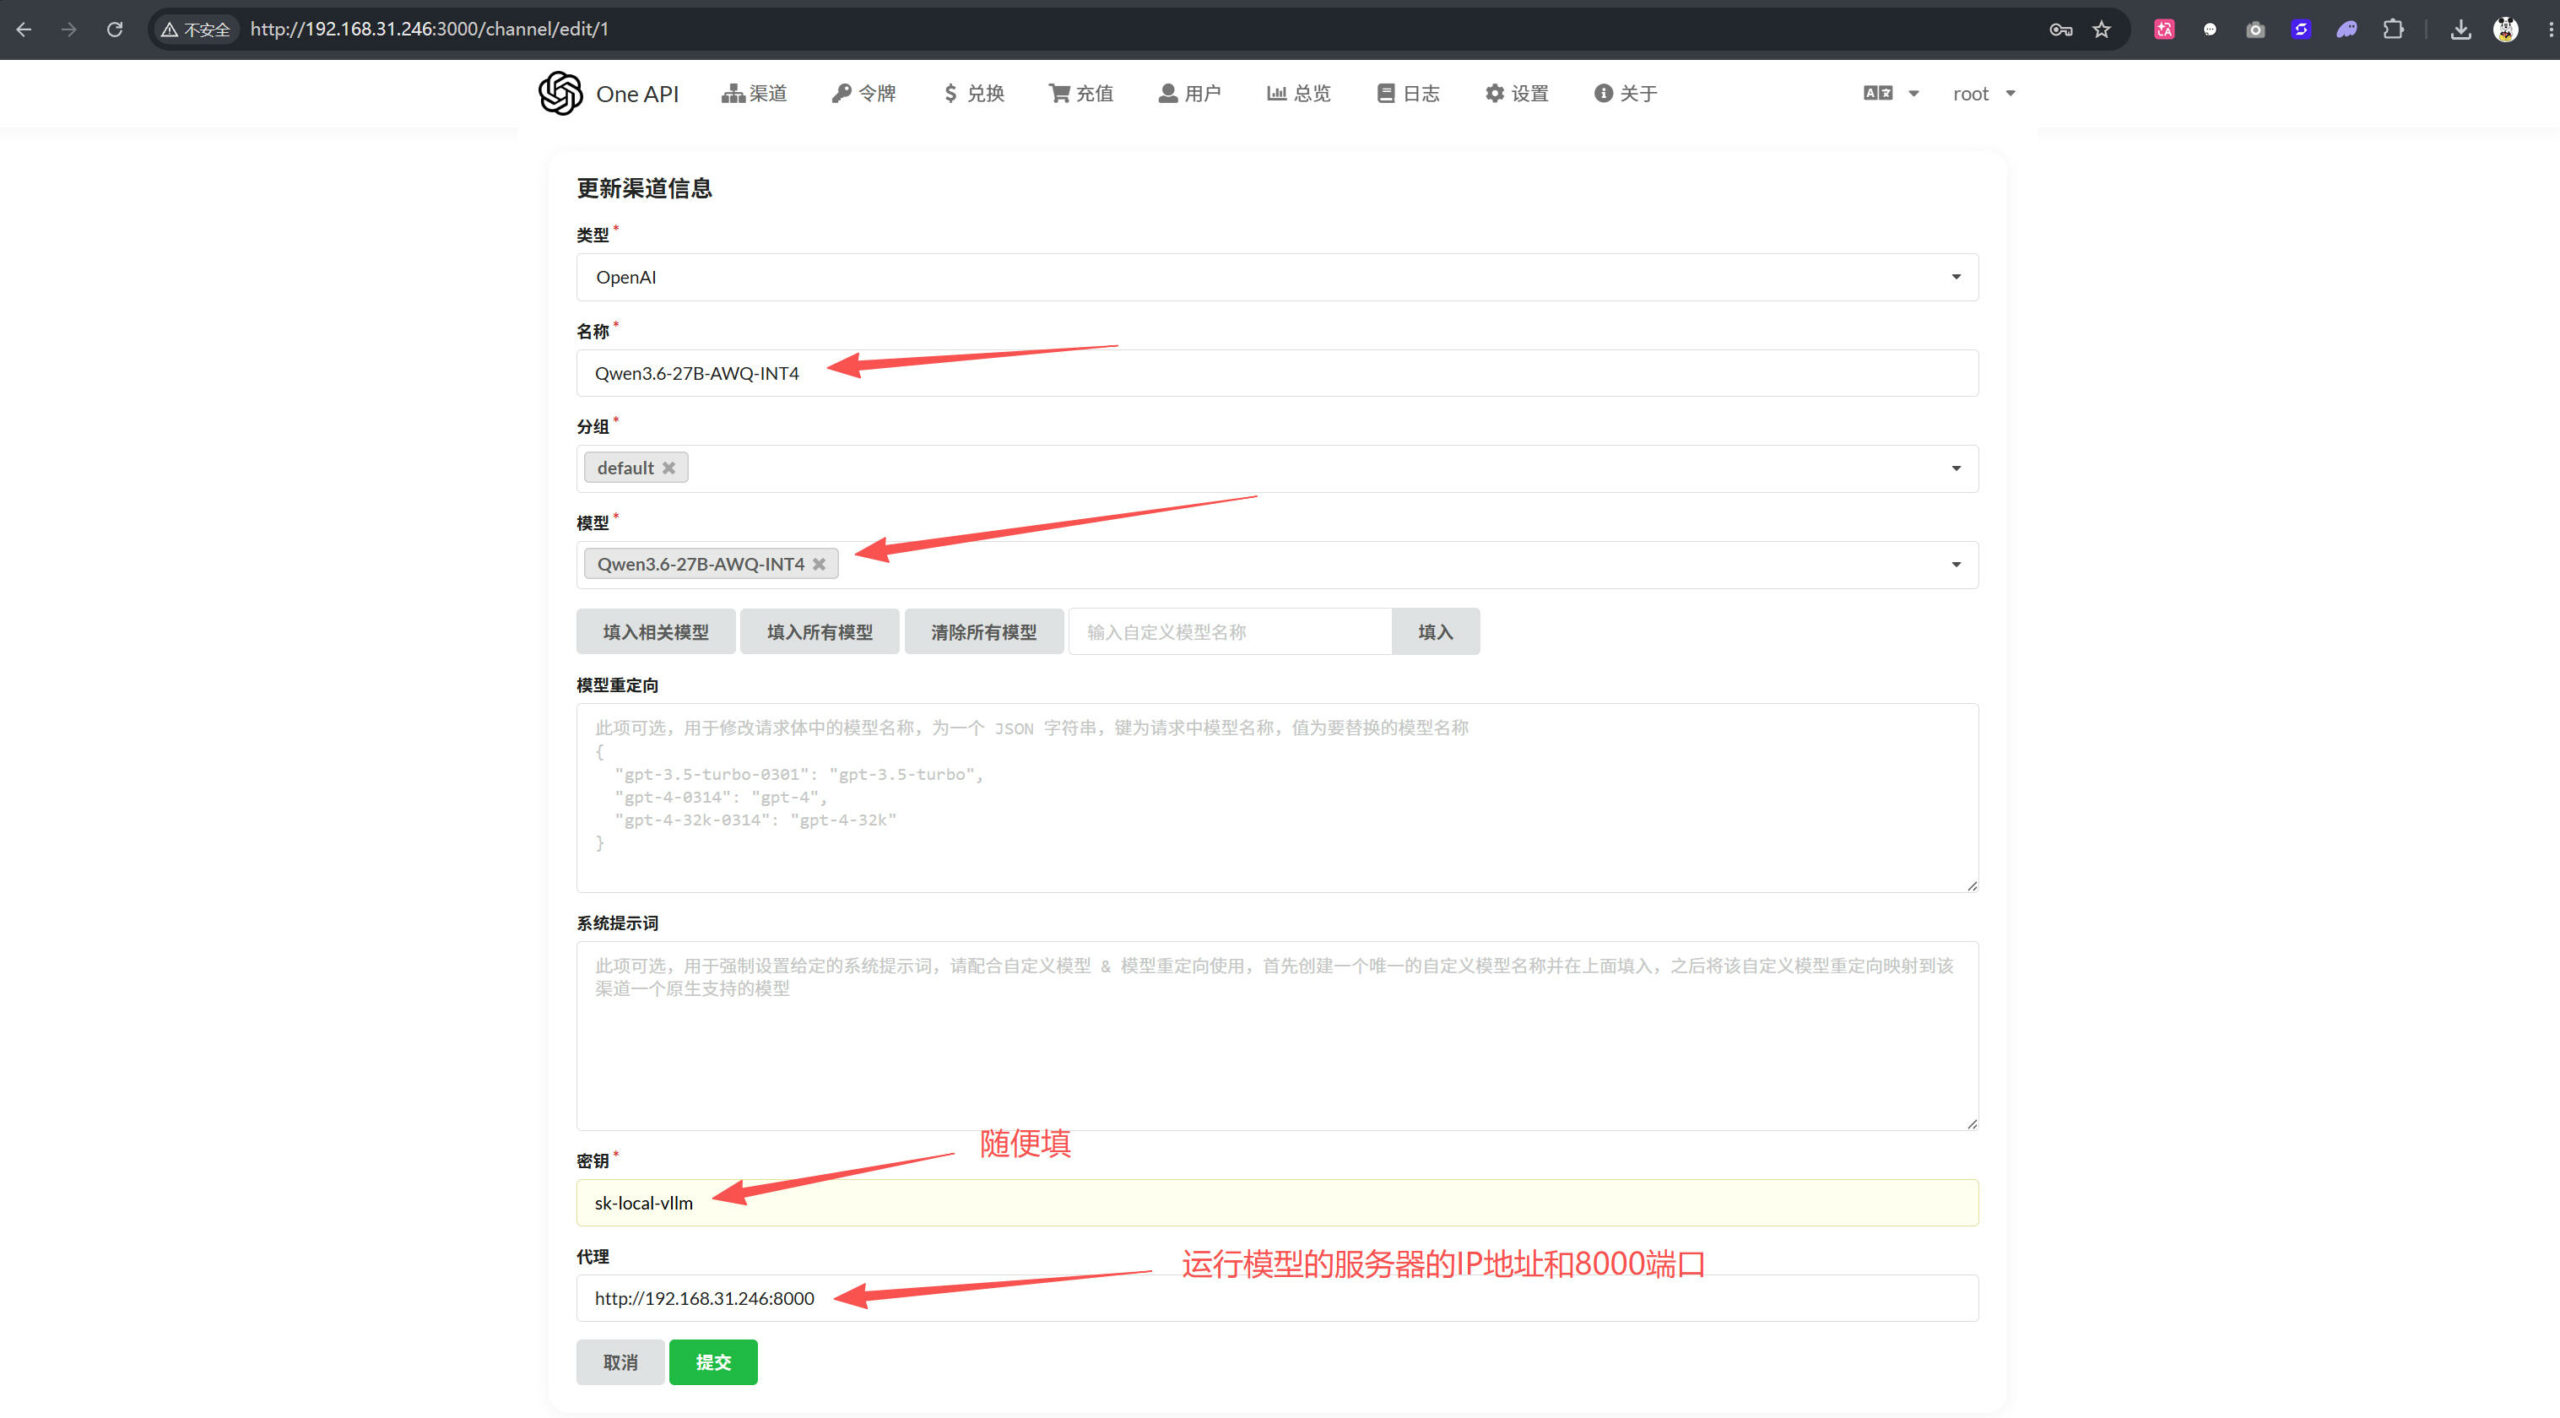This screenshot has width=2560, height=1418.
Task: Click the 模型重定向 JSON textarea
Action: (1277, 797)
